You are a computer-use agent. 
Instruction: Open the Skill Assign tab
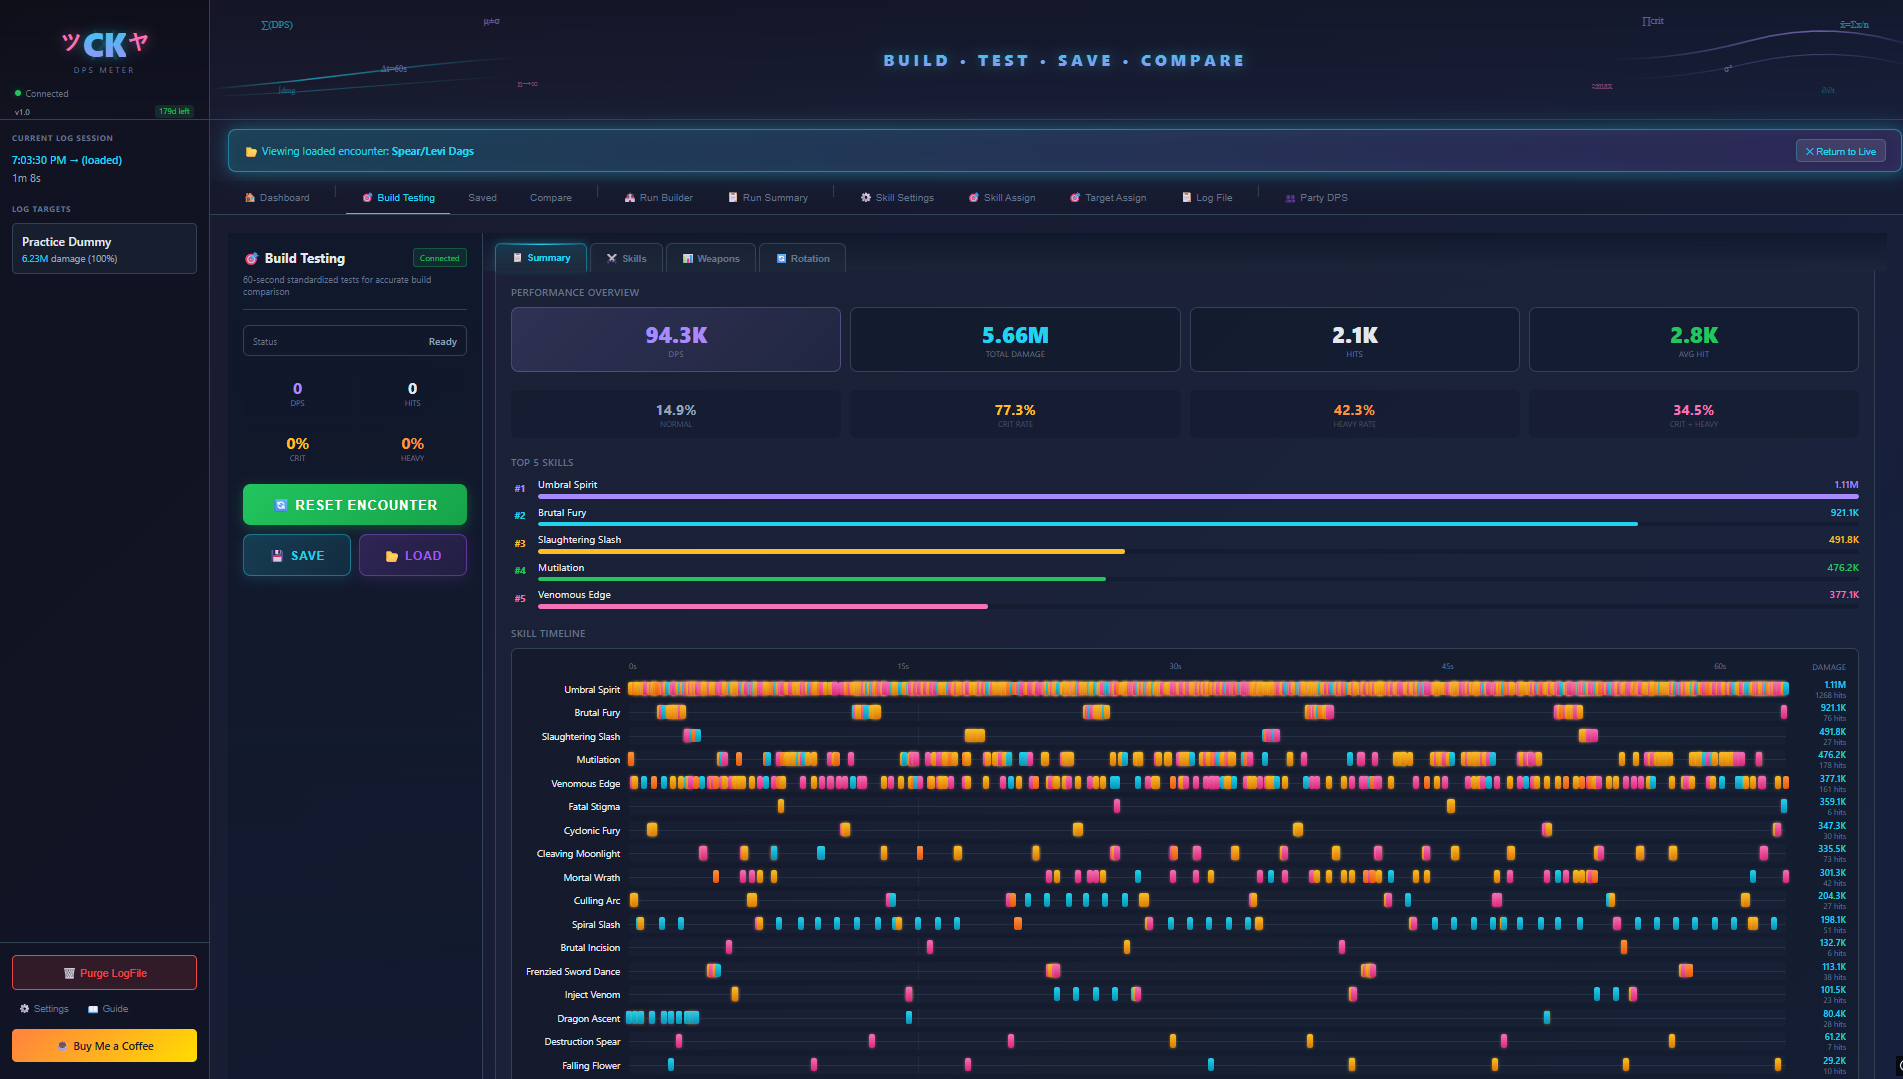click(1002, 198)
